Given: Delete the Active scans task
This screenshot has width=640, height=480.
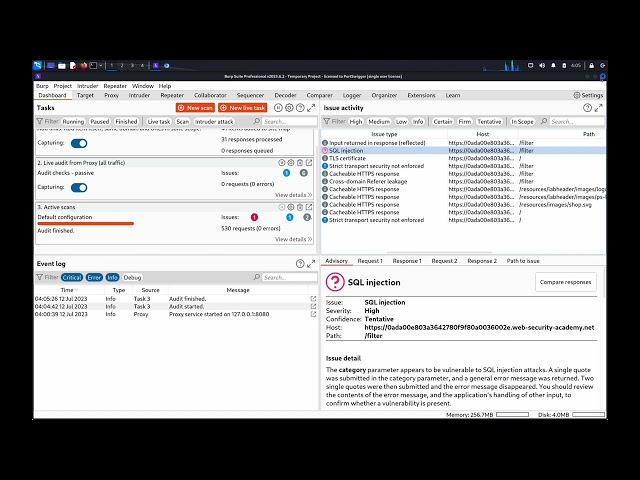Looking at the screenshot, I should 300,207.
